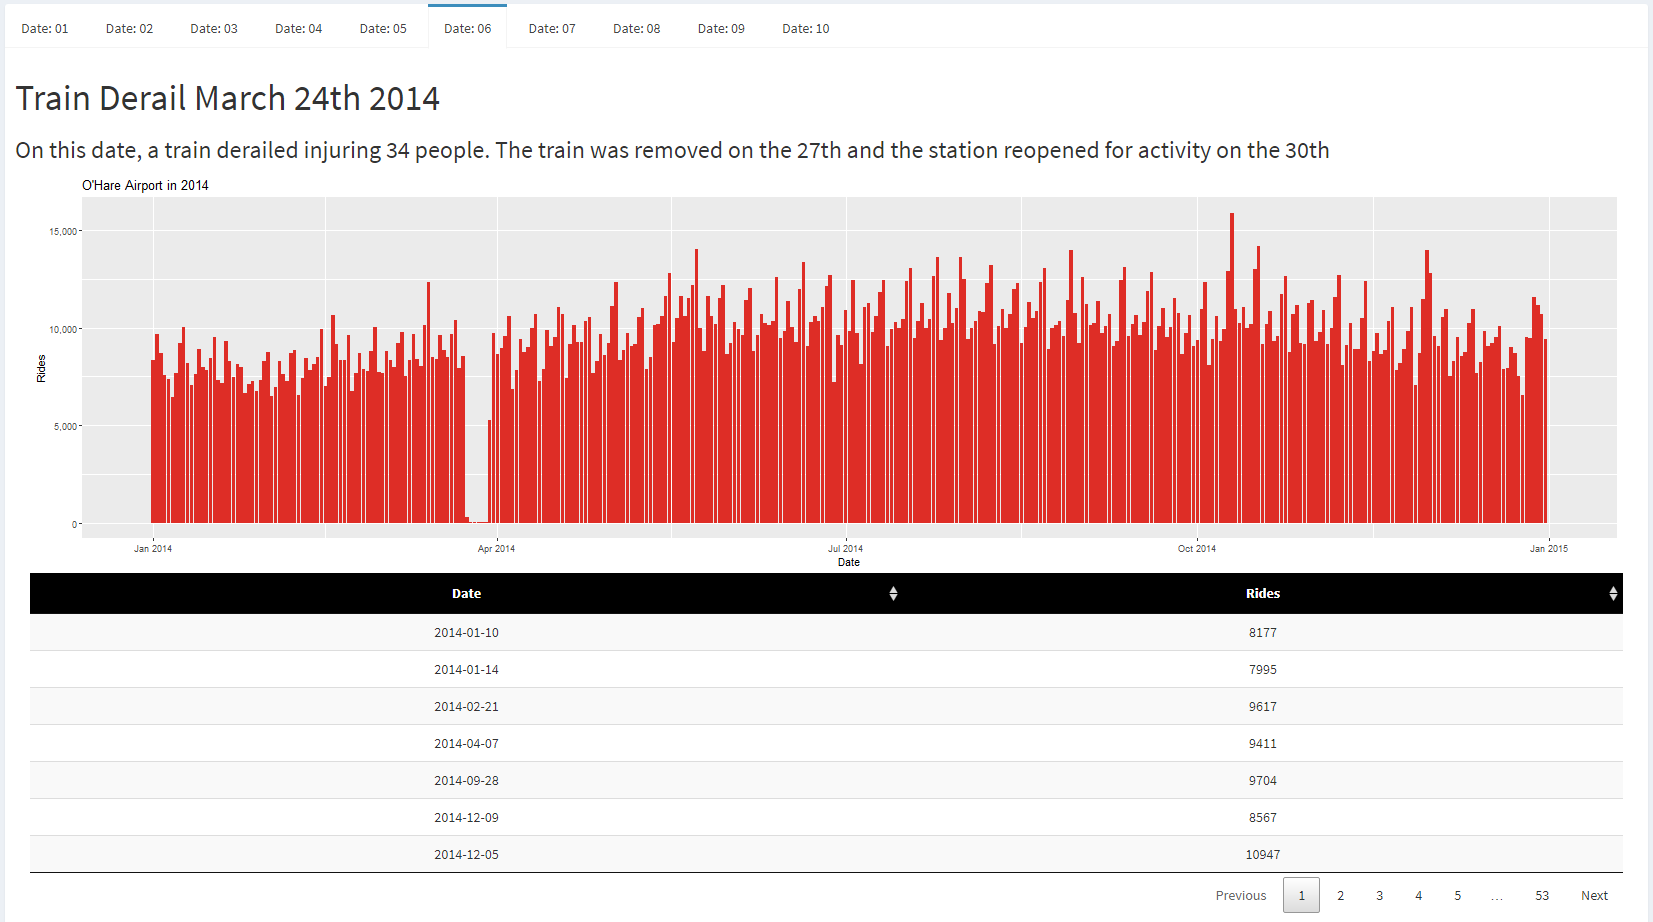This screenshot has width=1653, height=922.
Task: Select the active Date: 06 tab
Action: tap(468, 28)
